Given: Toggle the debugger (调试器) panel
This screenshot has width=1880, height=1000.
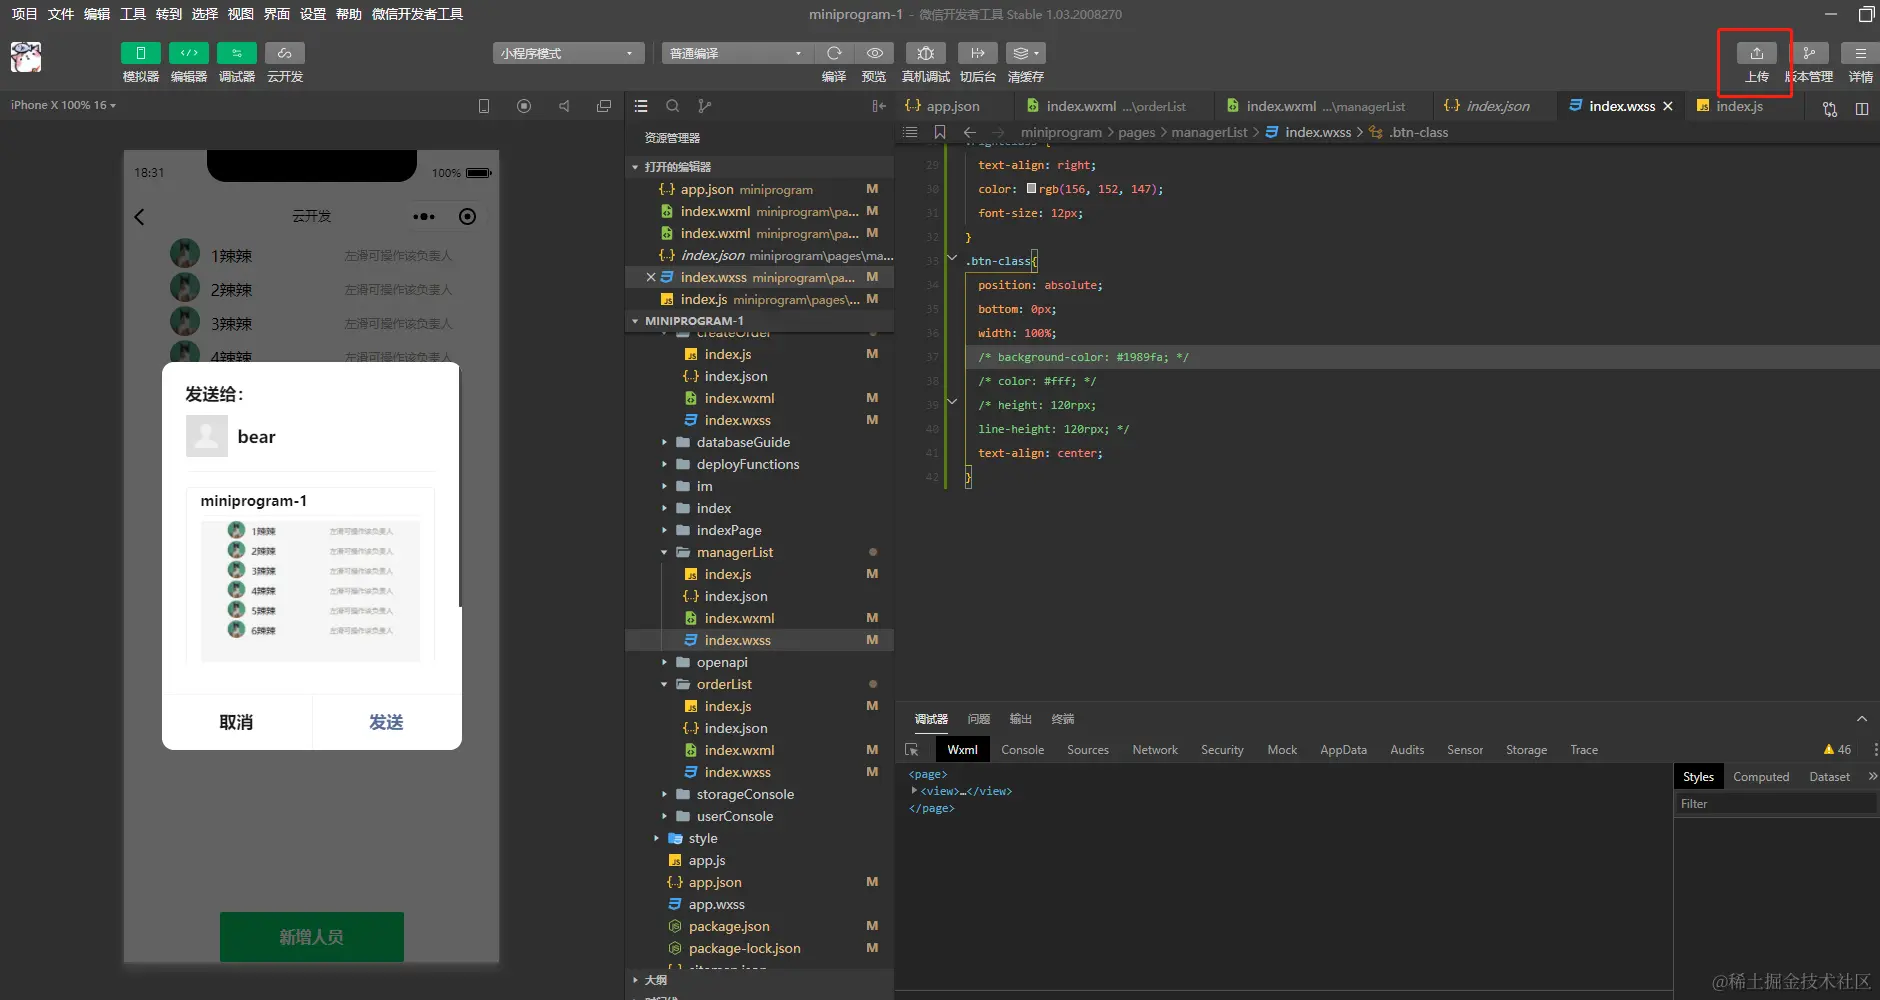Looking at the screenshot, I should [x=237, y=54].
